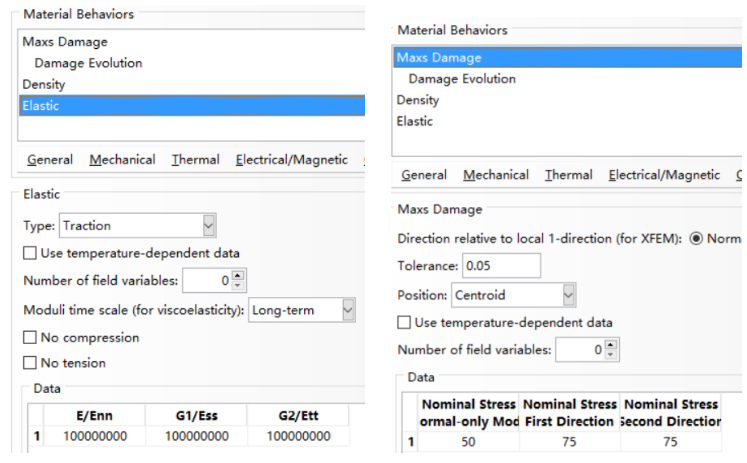Check the No tension option

(30, 363)
